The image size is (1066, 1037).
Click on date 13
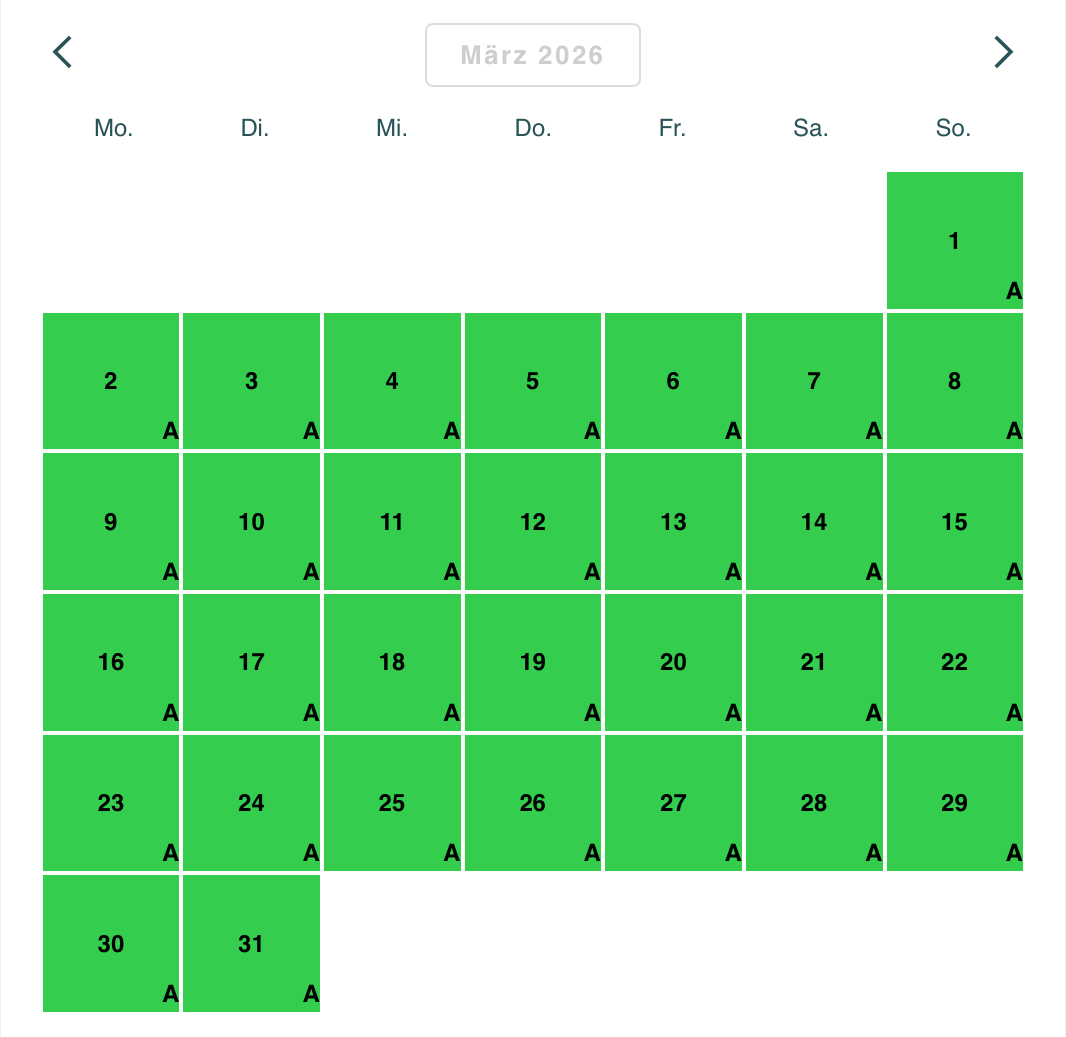pyautogui.click(x=673, y=522)
